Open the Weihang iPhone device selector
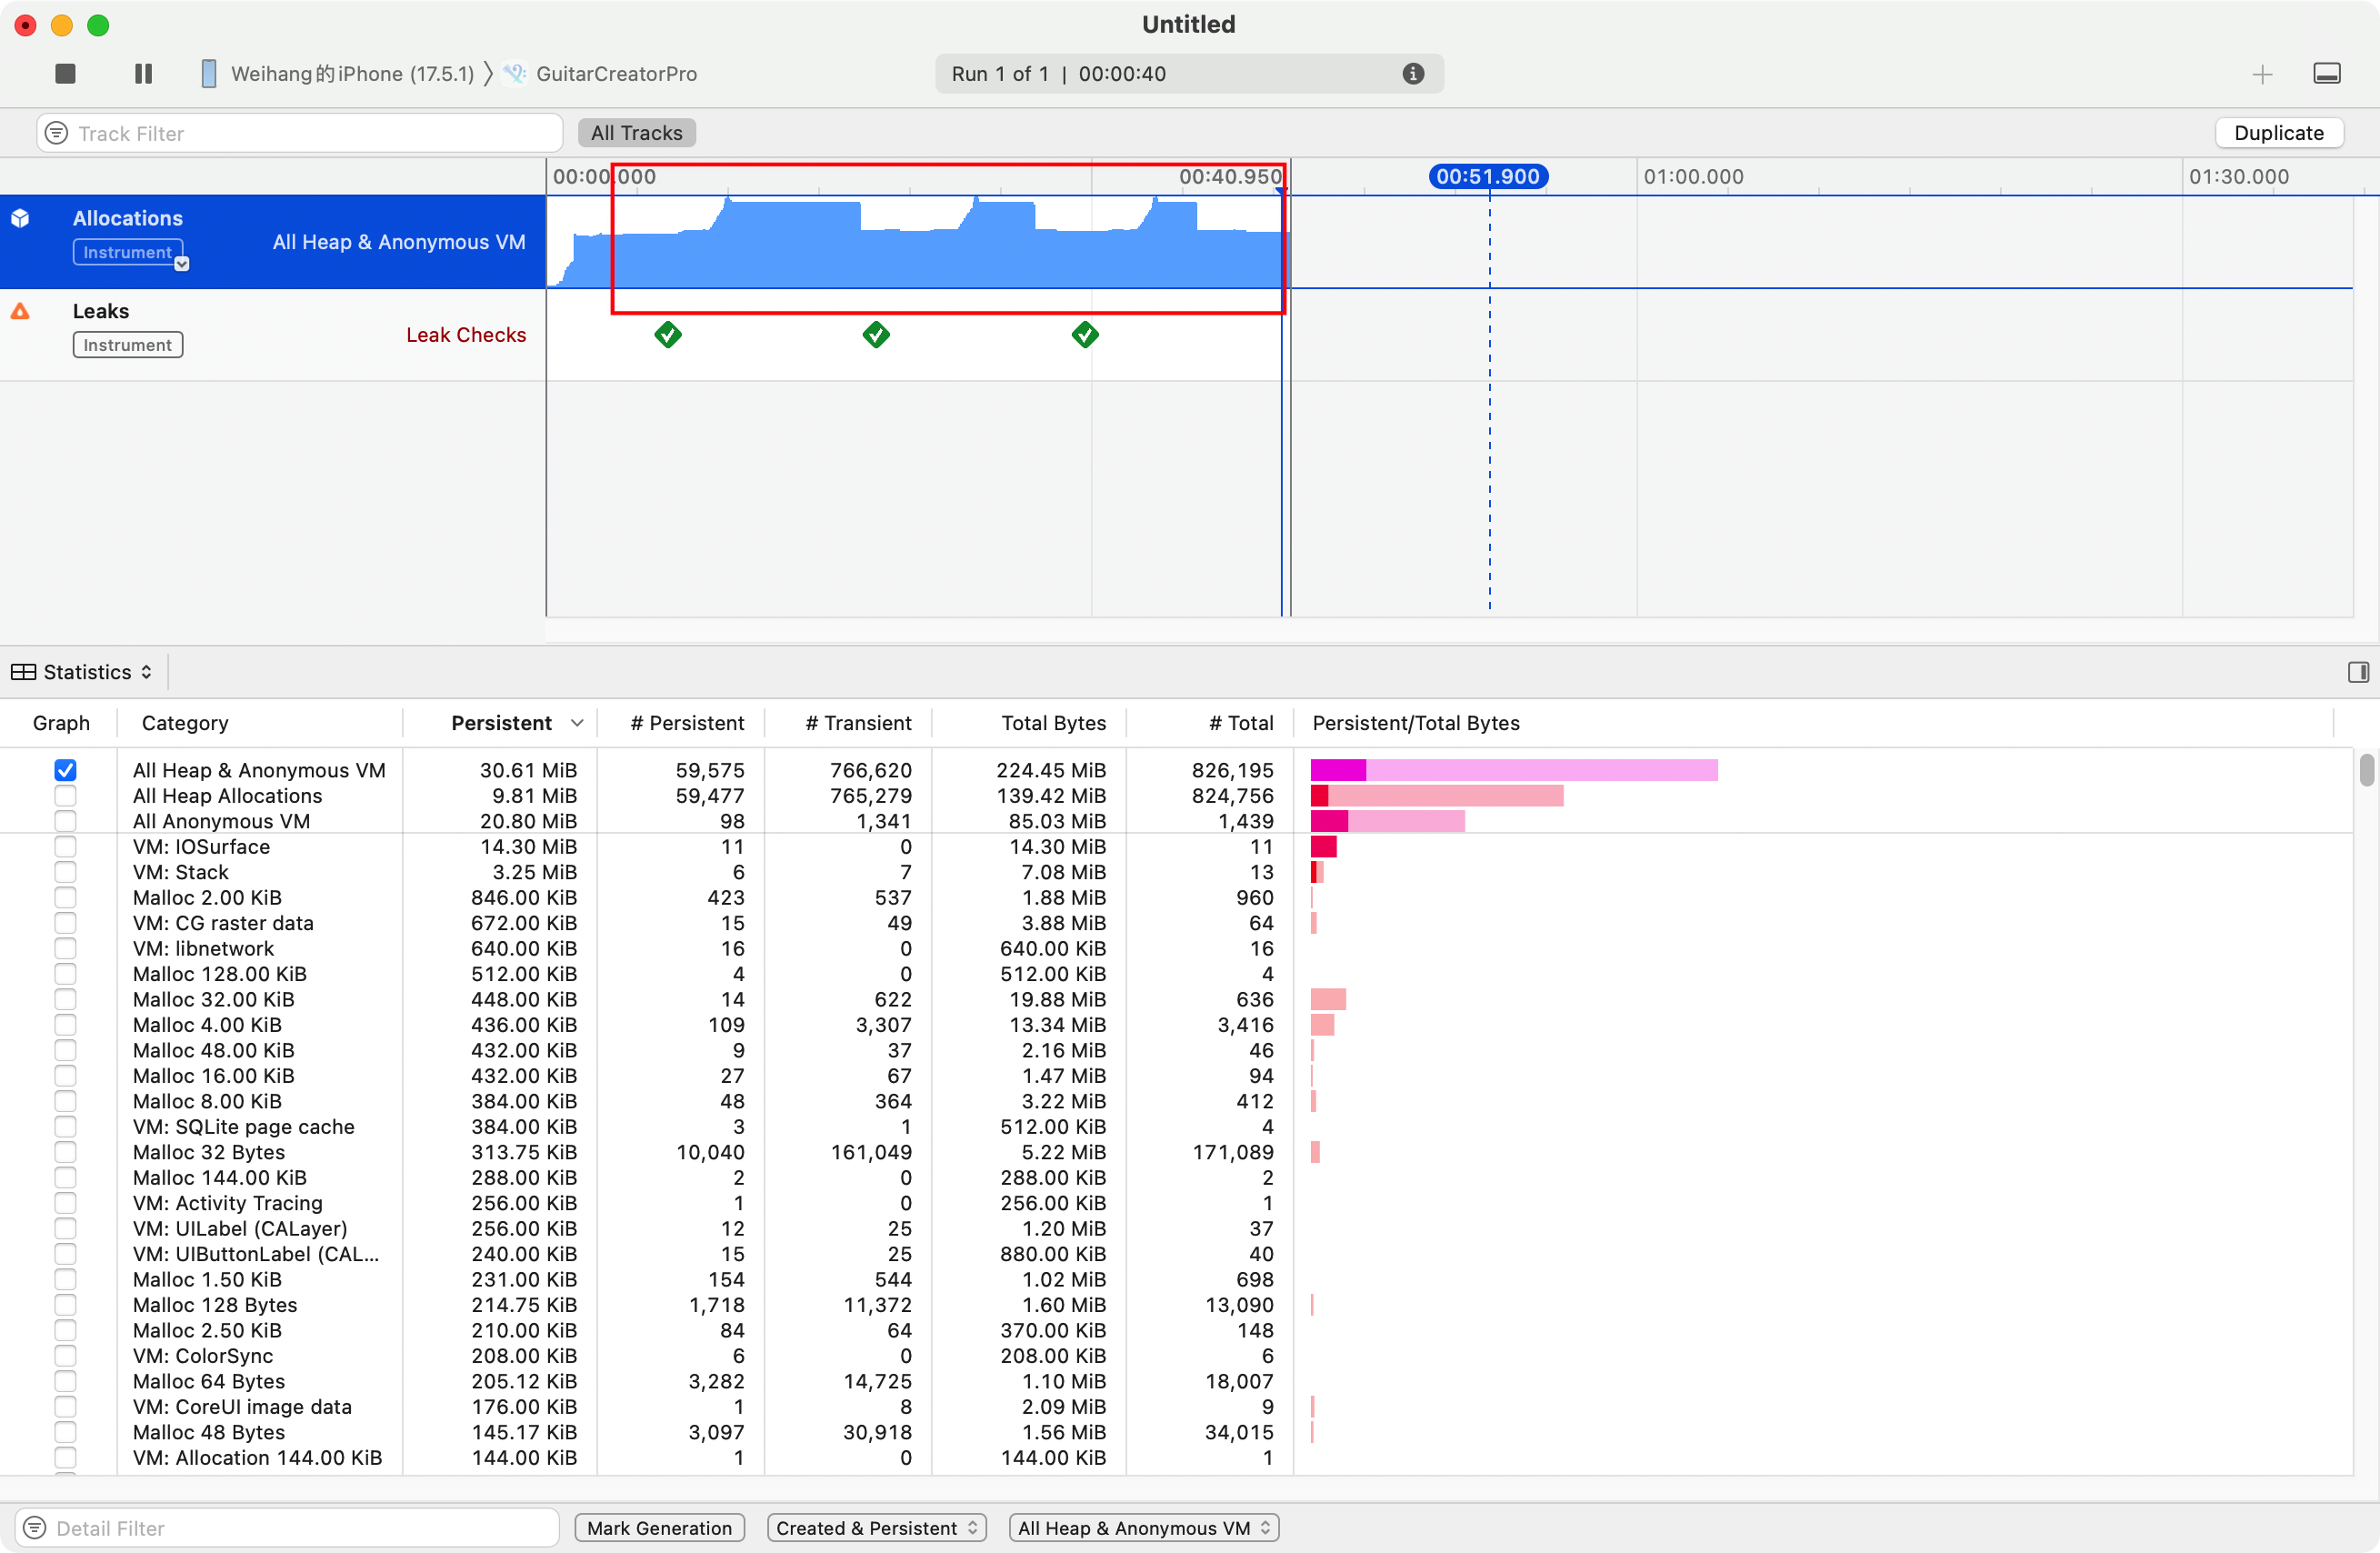Screen dimensions: 2380x1553 351,74
